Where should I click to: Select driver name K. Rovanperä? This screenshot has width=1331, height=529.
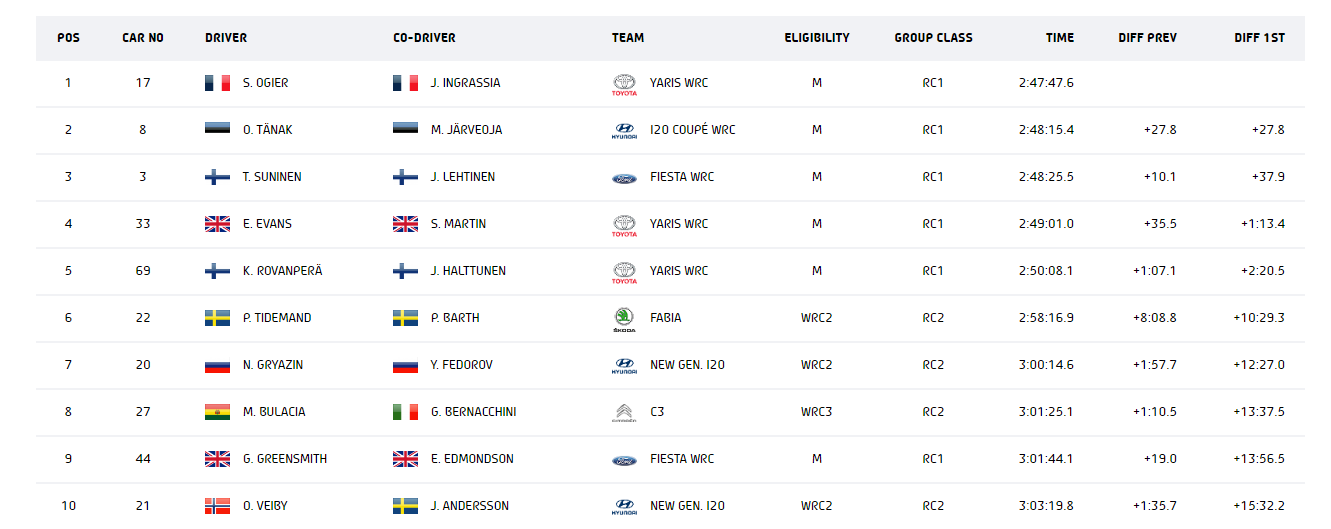click(282, 271)
